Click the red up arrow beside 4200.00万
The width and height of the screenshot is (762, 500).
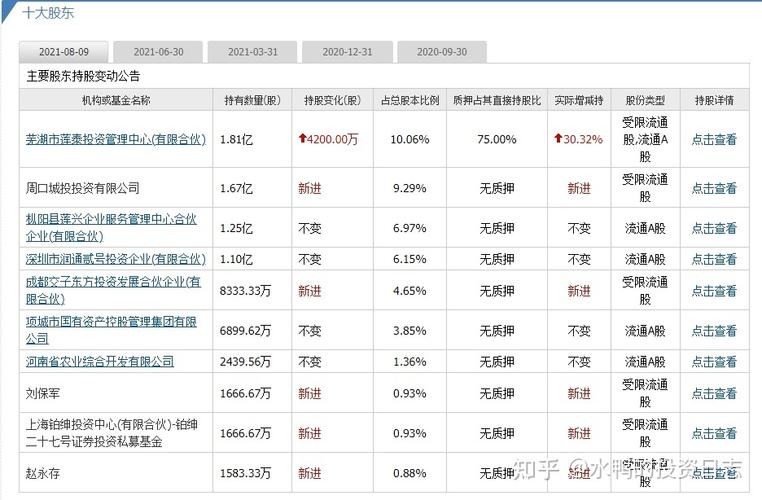(x=302, y=140)
